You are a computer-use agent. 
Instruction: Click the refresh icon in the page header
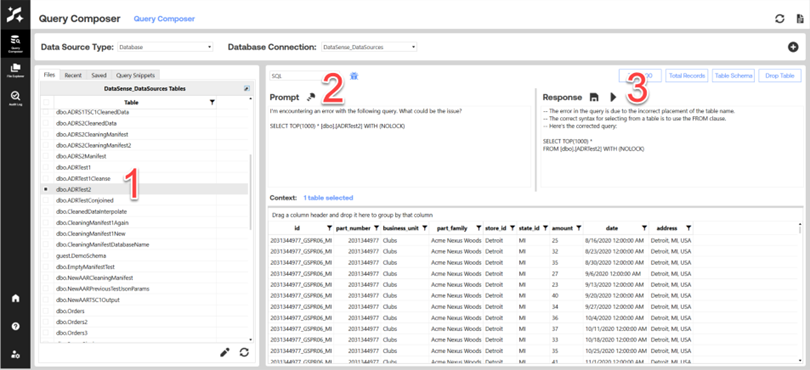(x=780, y=19)
